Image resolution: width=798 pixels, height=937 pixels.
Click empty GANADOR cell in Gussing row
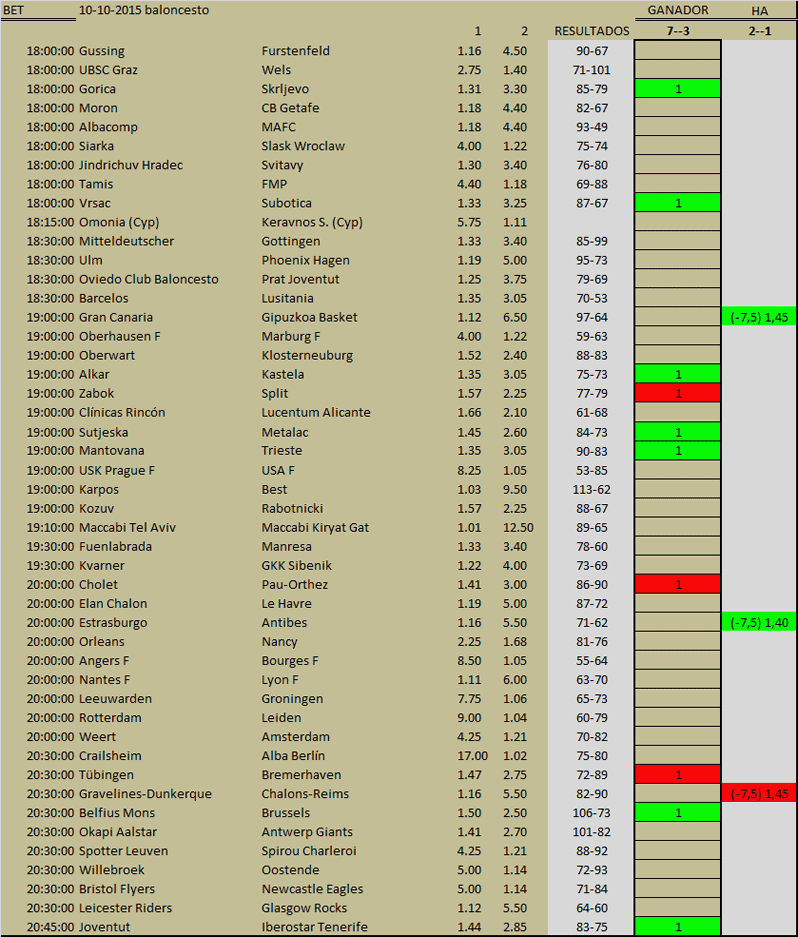678,51
